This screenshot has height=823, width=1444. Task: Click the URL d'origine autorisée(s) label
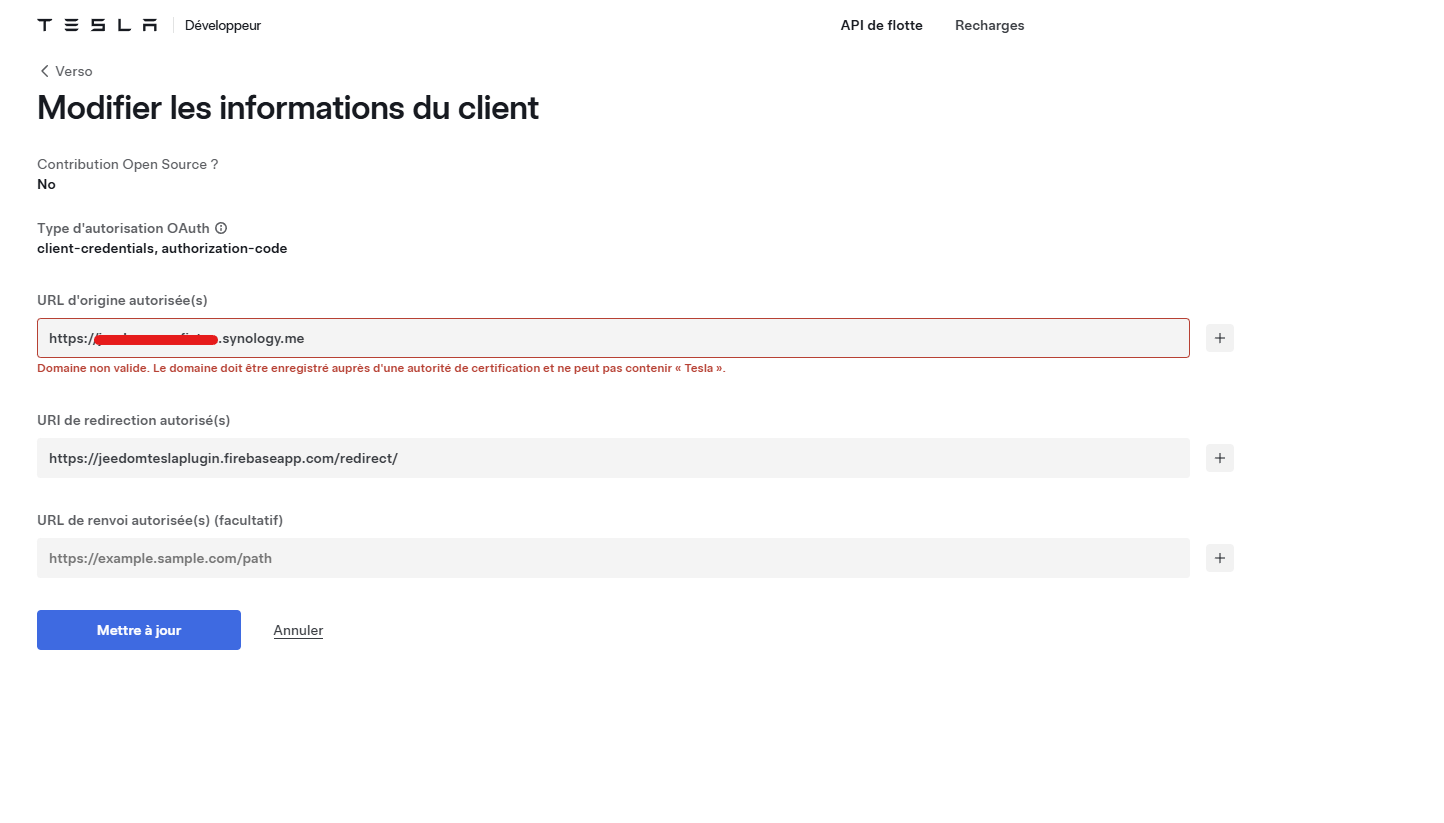tap(122, 300)
